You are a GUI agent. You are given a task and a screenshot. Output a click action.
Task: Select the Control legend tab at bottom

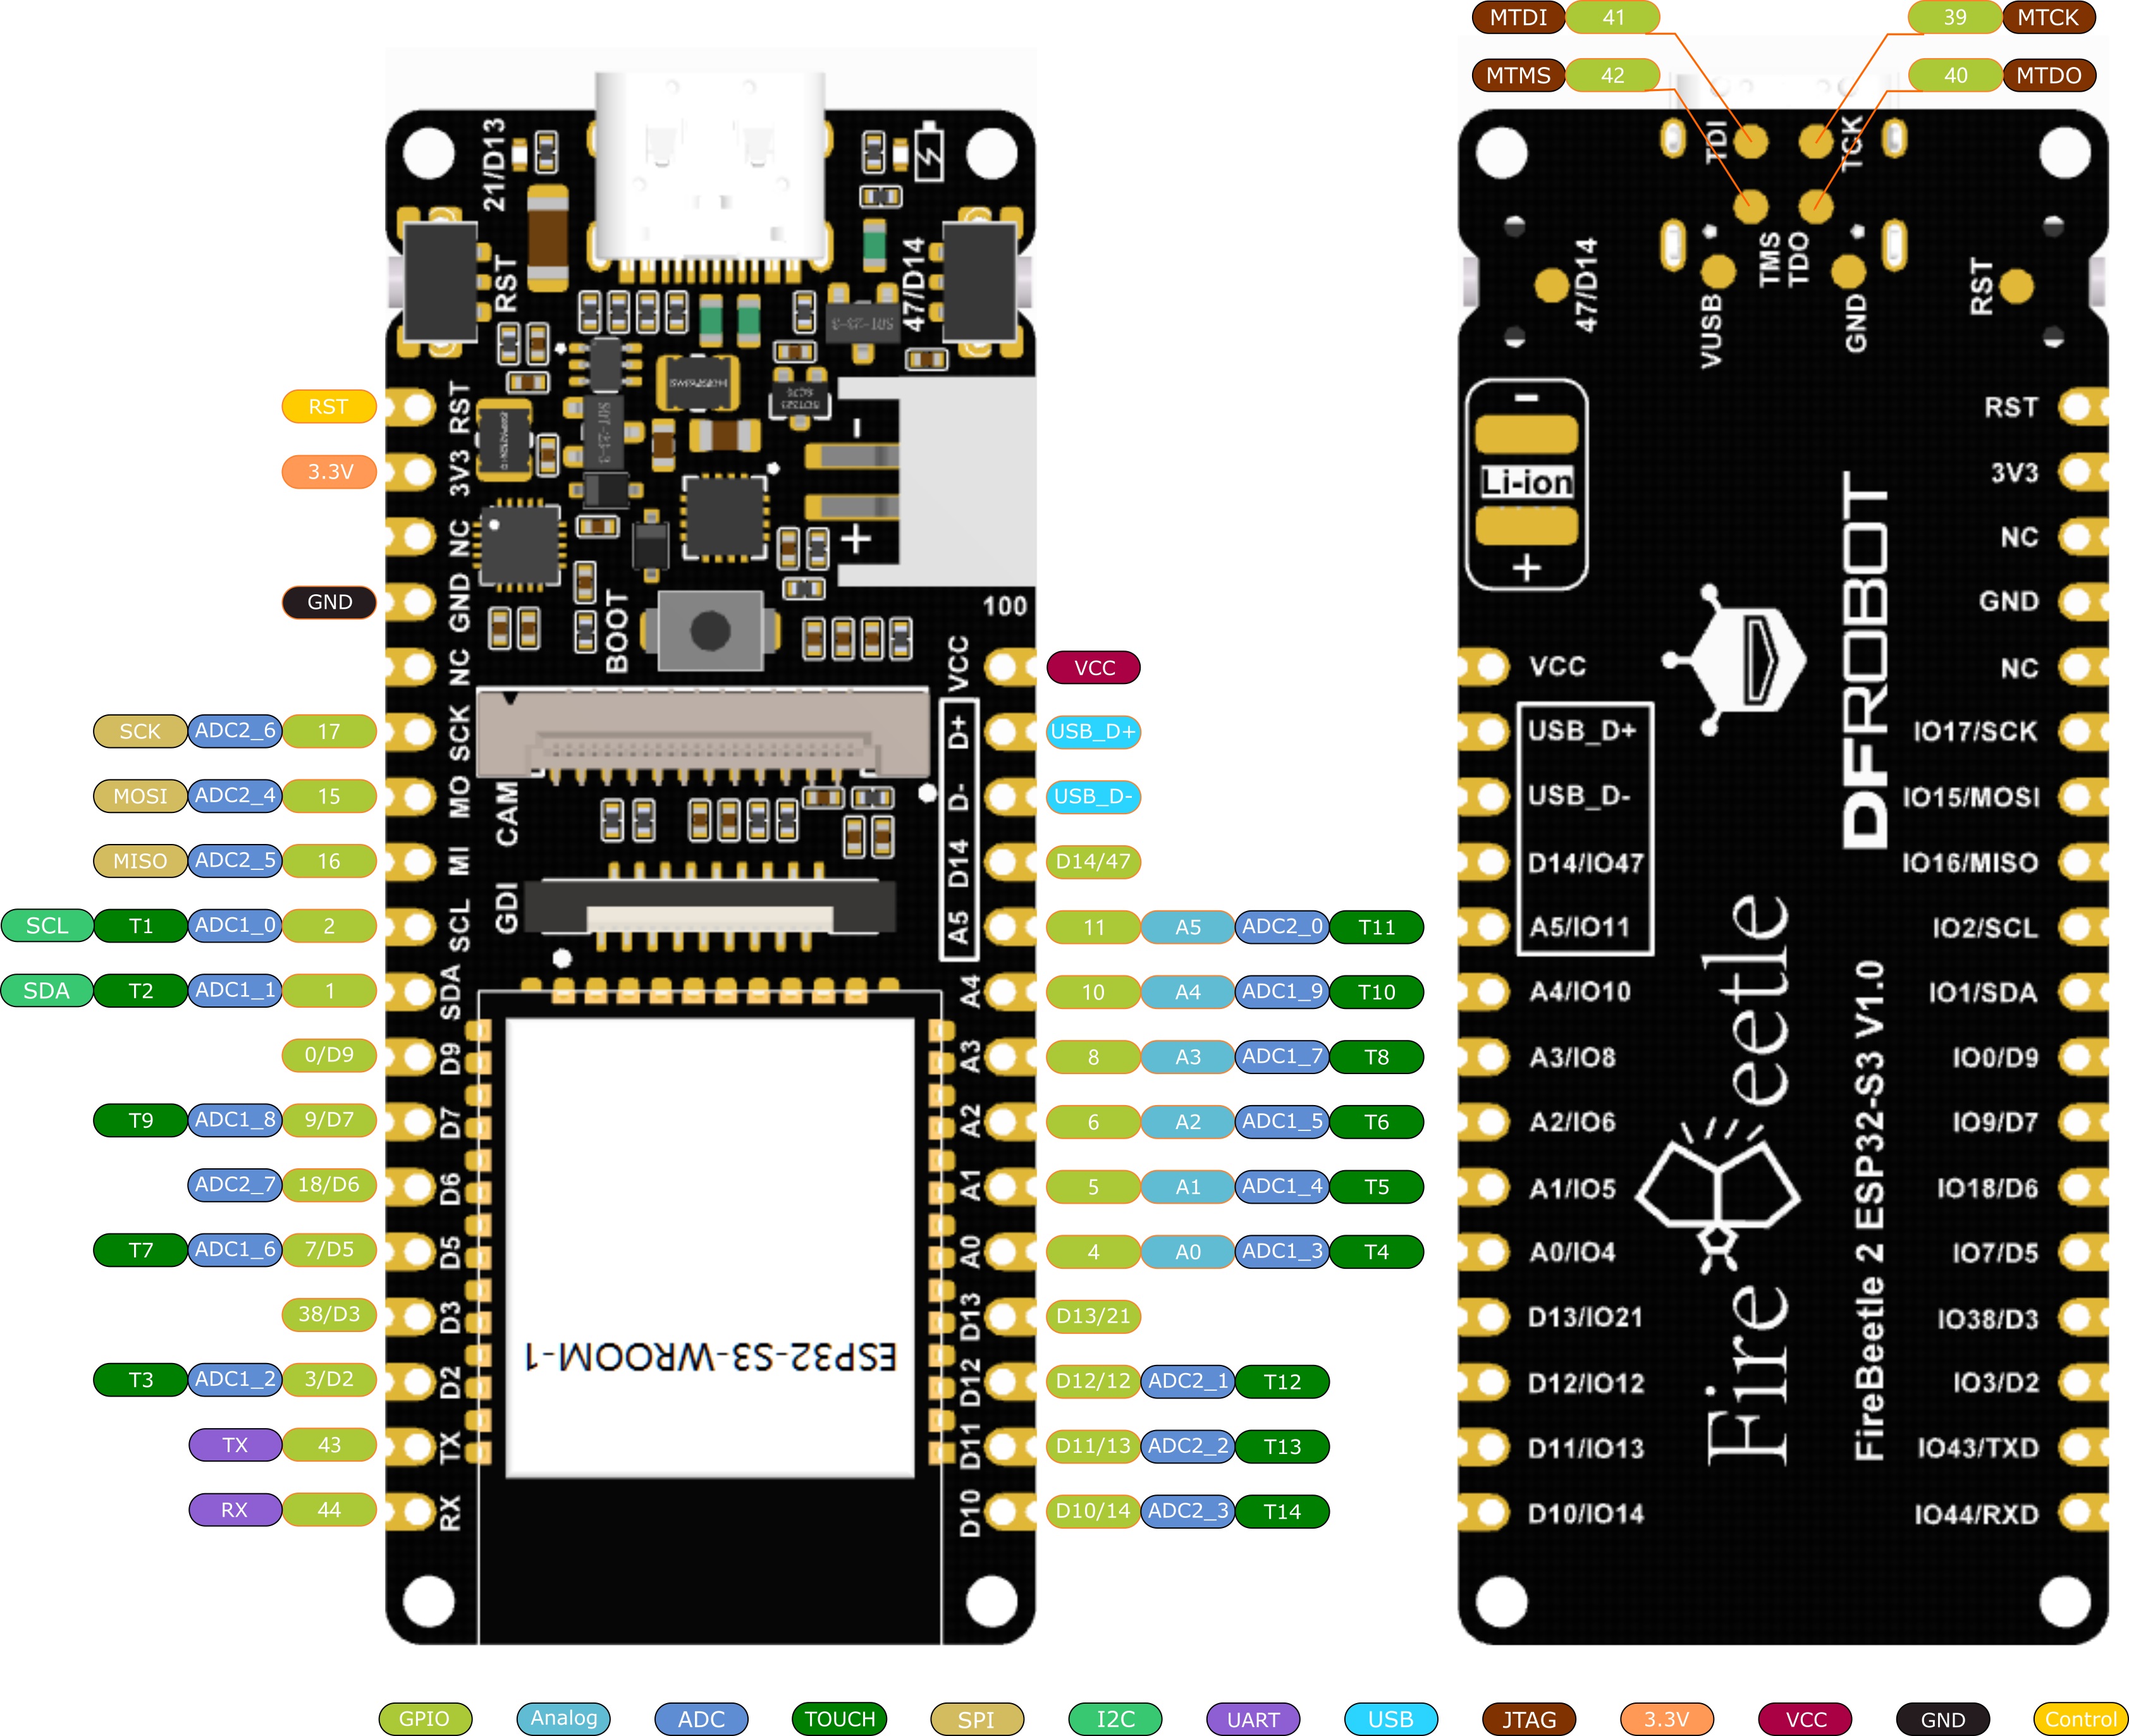2083,1711
